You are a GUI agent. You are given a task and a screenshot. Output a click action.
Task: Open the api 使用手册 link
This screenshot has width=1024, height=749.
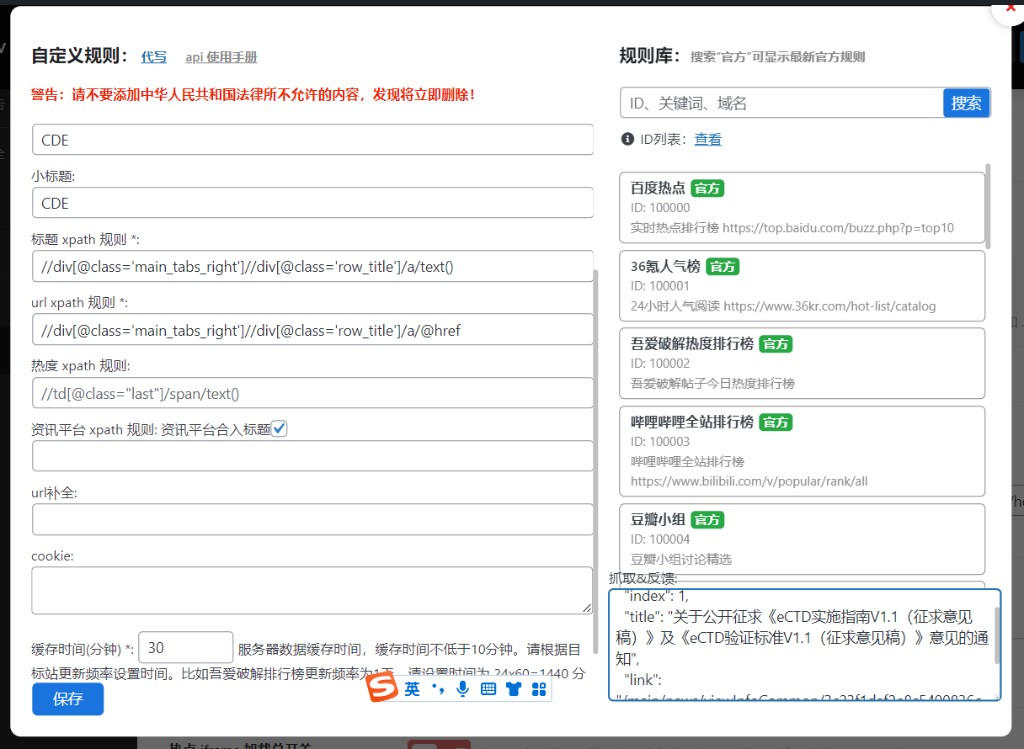[221, 57]
